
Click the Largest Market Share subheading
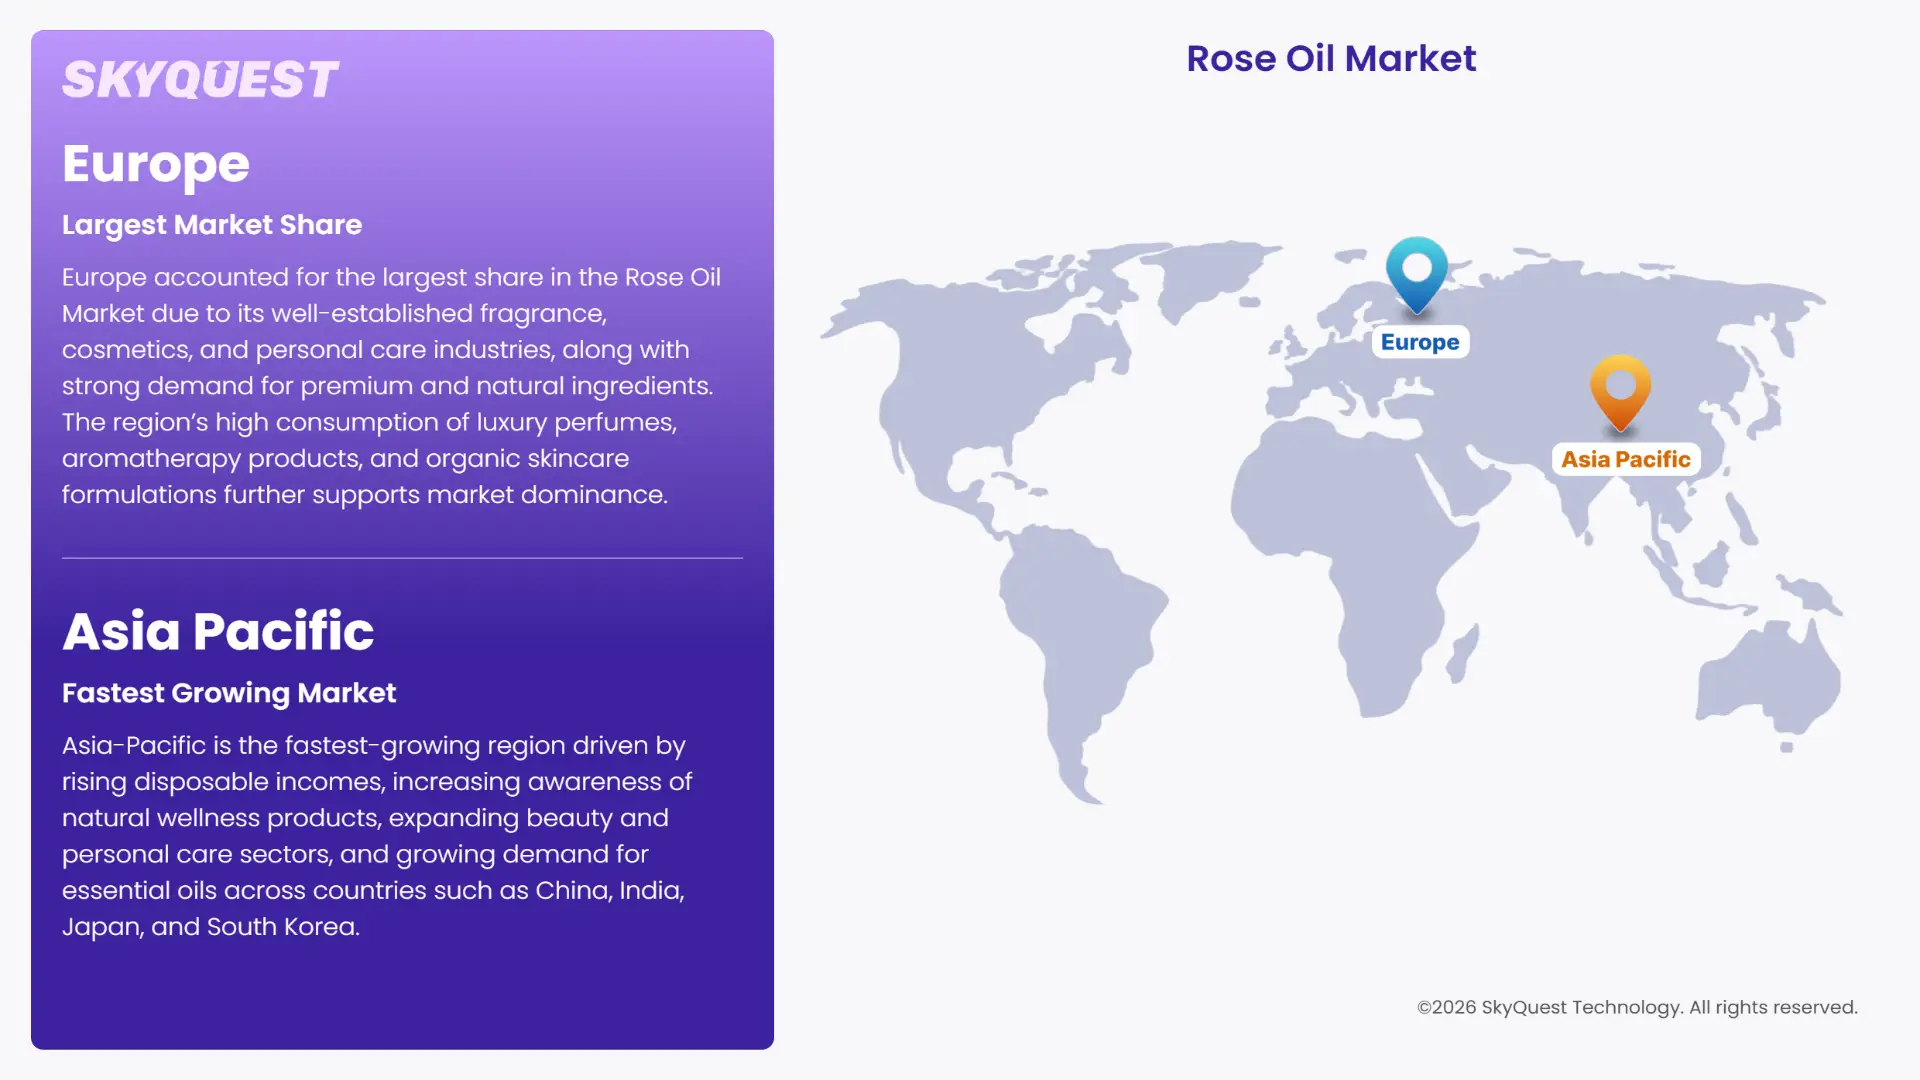pyautogui.click(x=212, y=225)
